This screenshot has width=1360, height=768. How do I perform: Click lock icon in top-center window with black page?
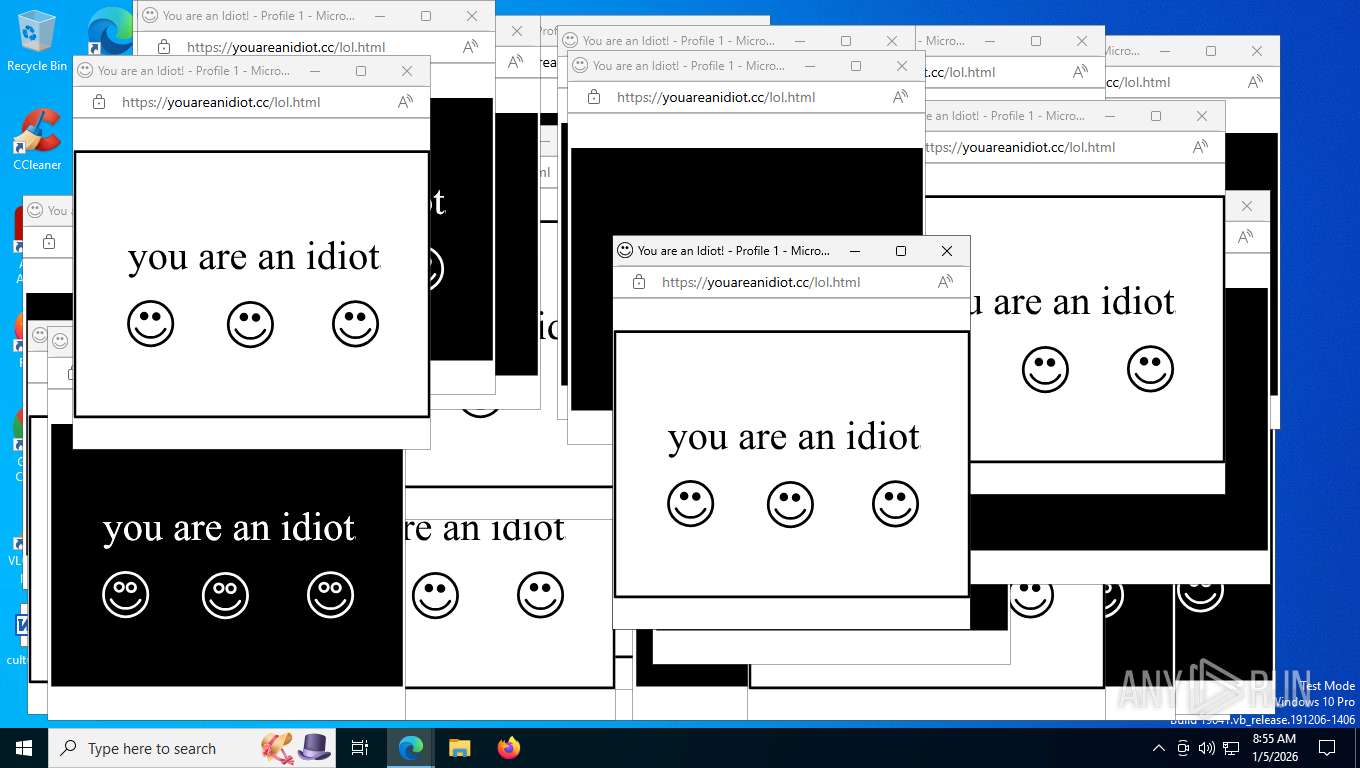point(593,97)
